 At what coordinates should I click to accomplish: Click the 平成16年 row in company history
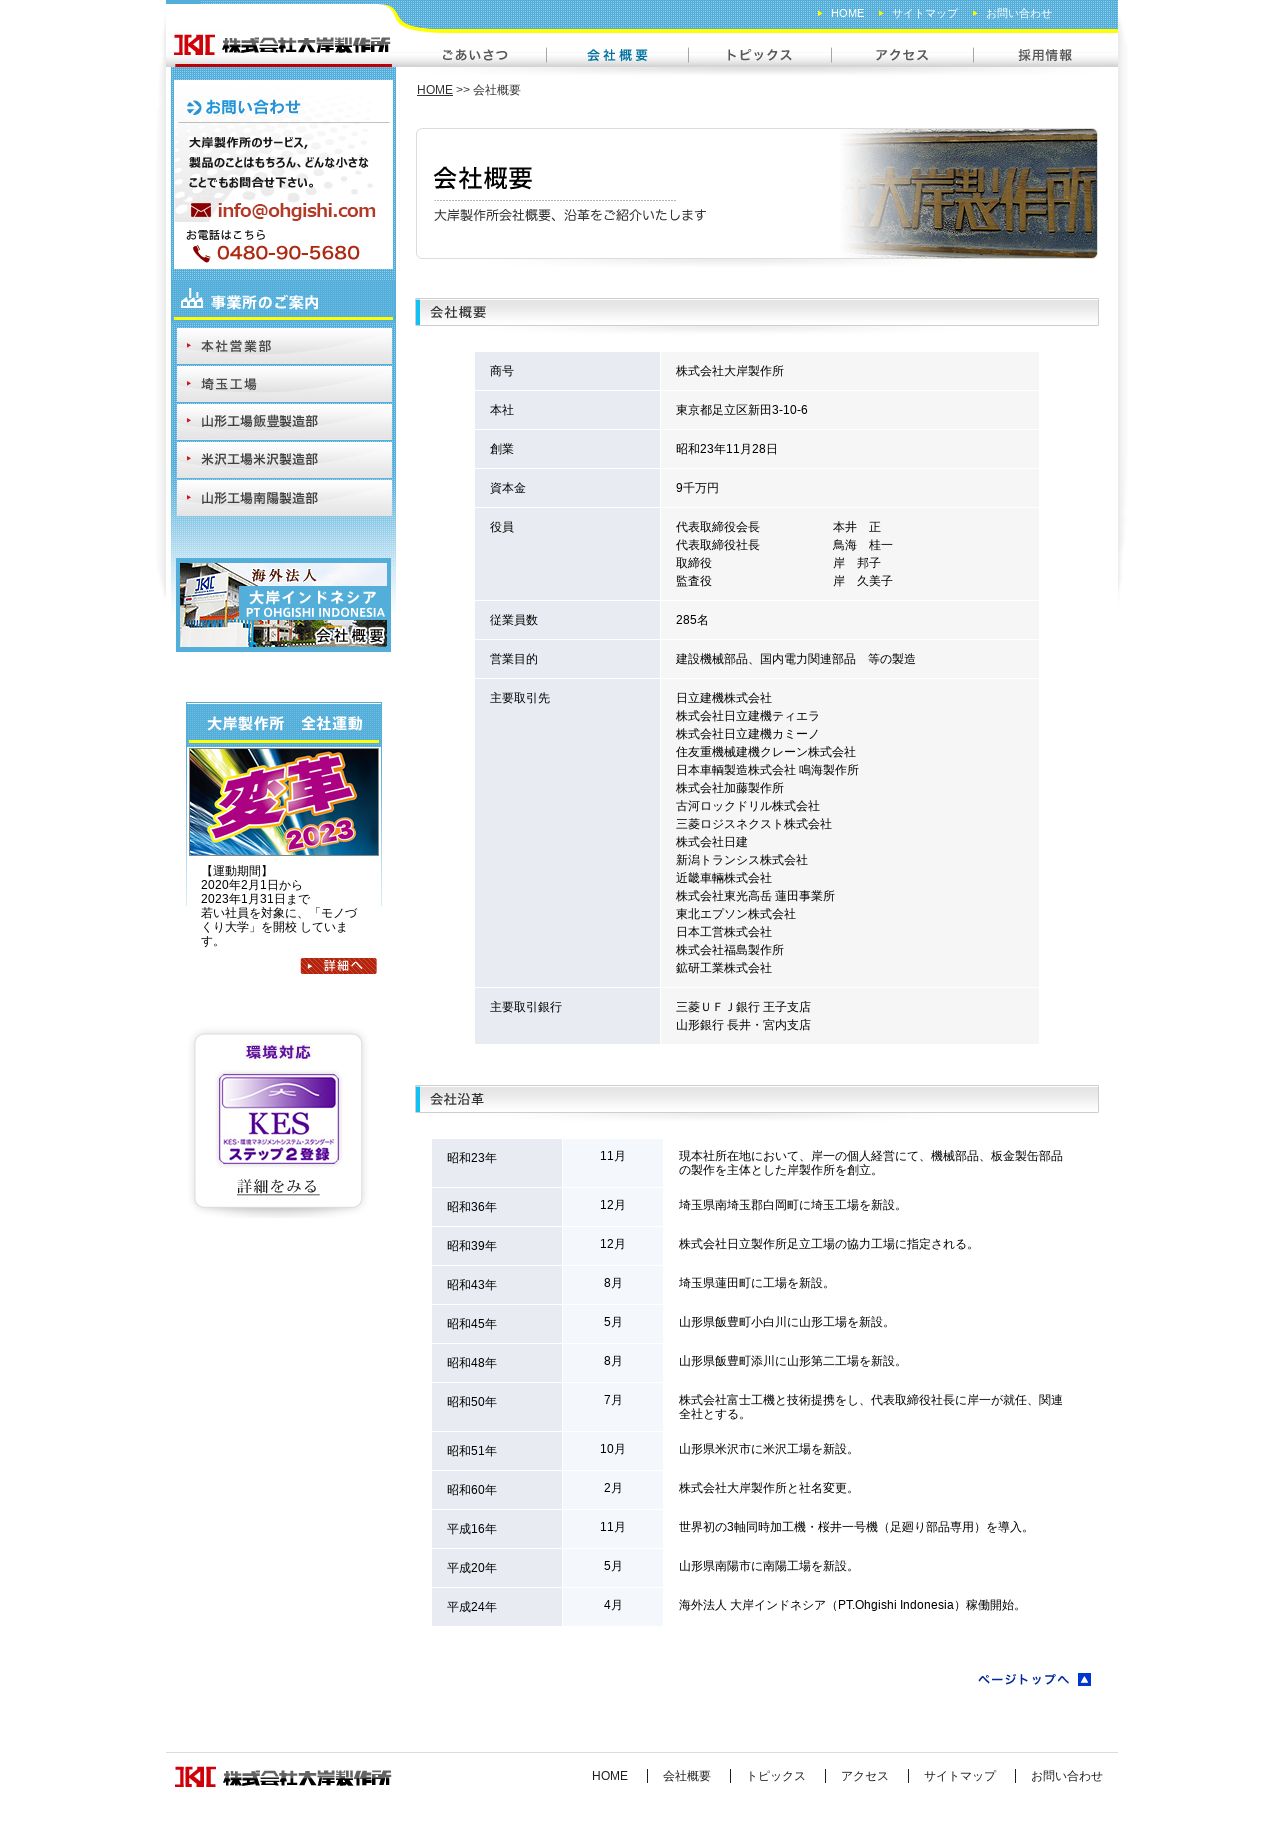tap(757, 1528)
